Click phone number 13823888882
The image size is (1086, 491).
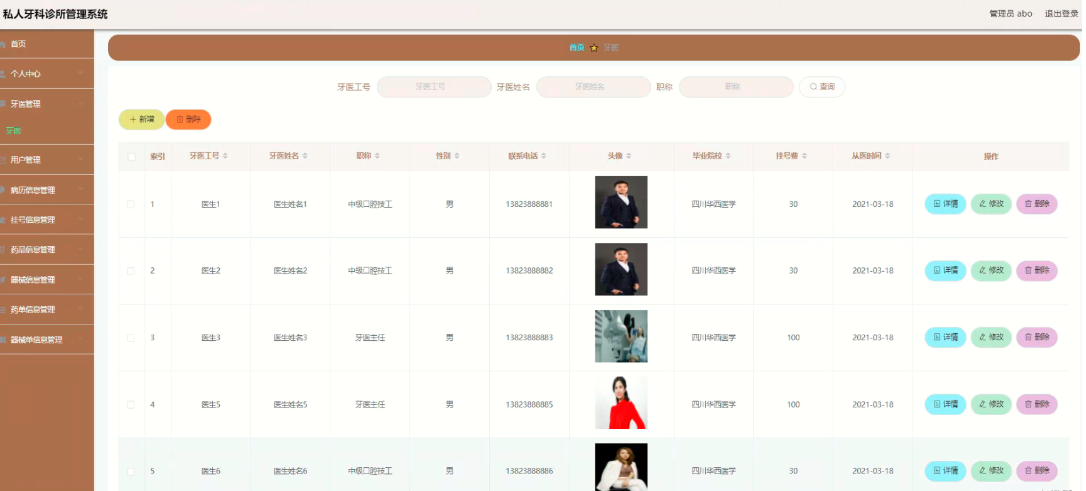click(530, 271)
